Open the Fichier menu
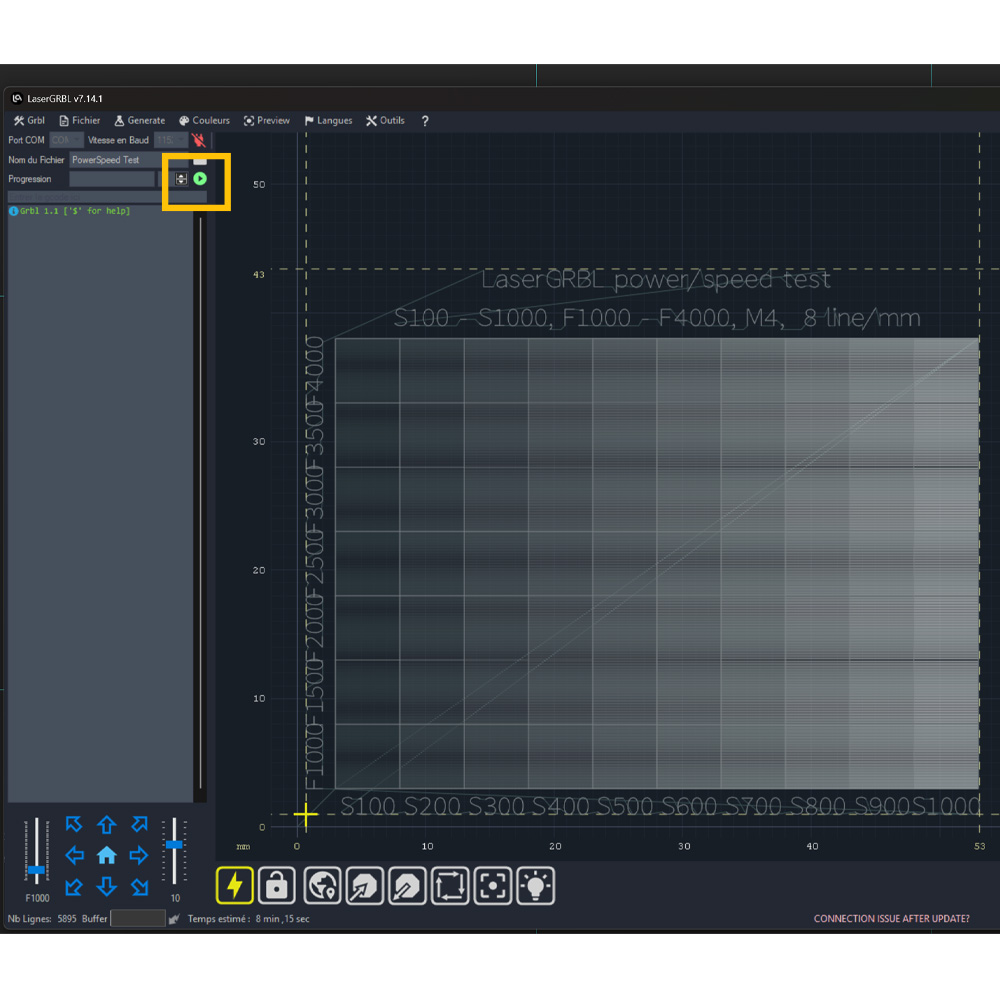Image resolution: width=1000 pixels, height=1000 pixels. click(80, 121)
